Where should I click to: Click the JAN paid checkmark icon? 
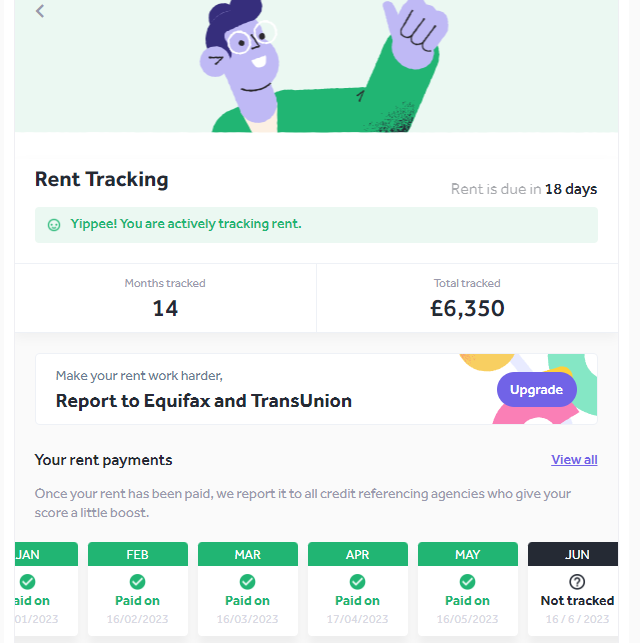[x=27, y=581]
